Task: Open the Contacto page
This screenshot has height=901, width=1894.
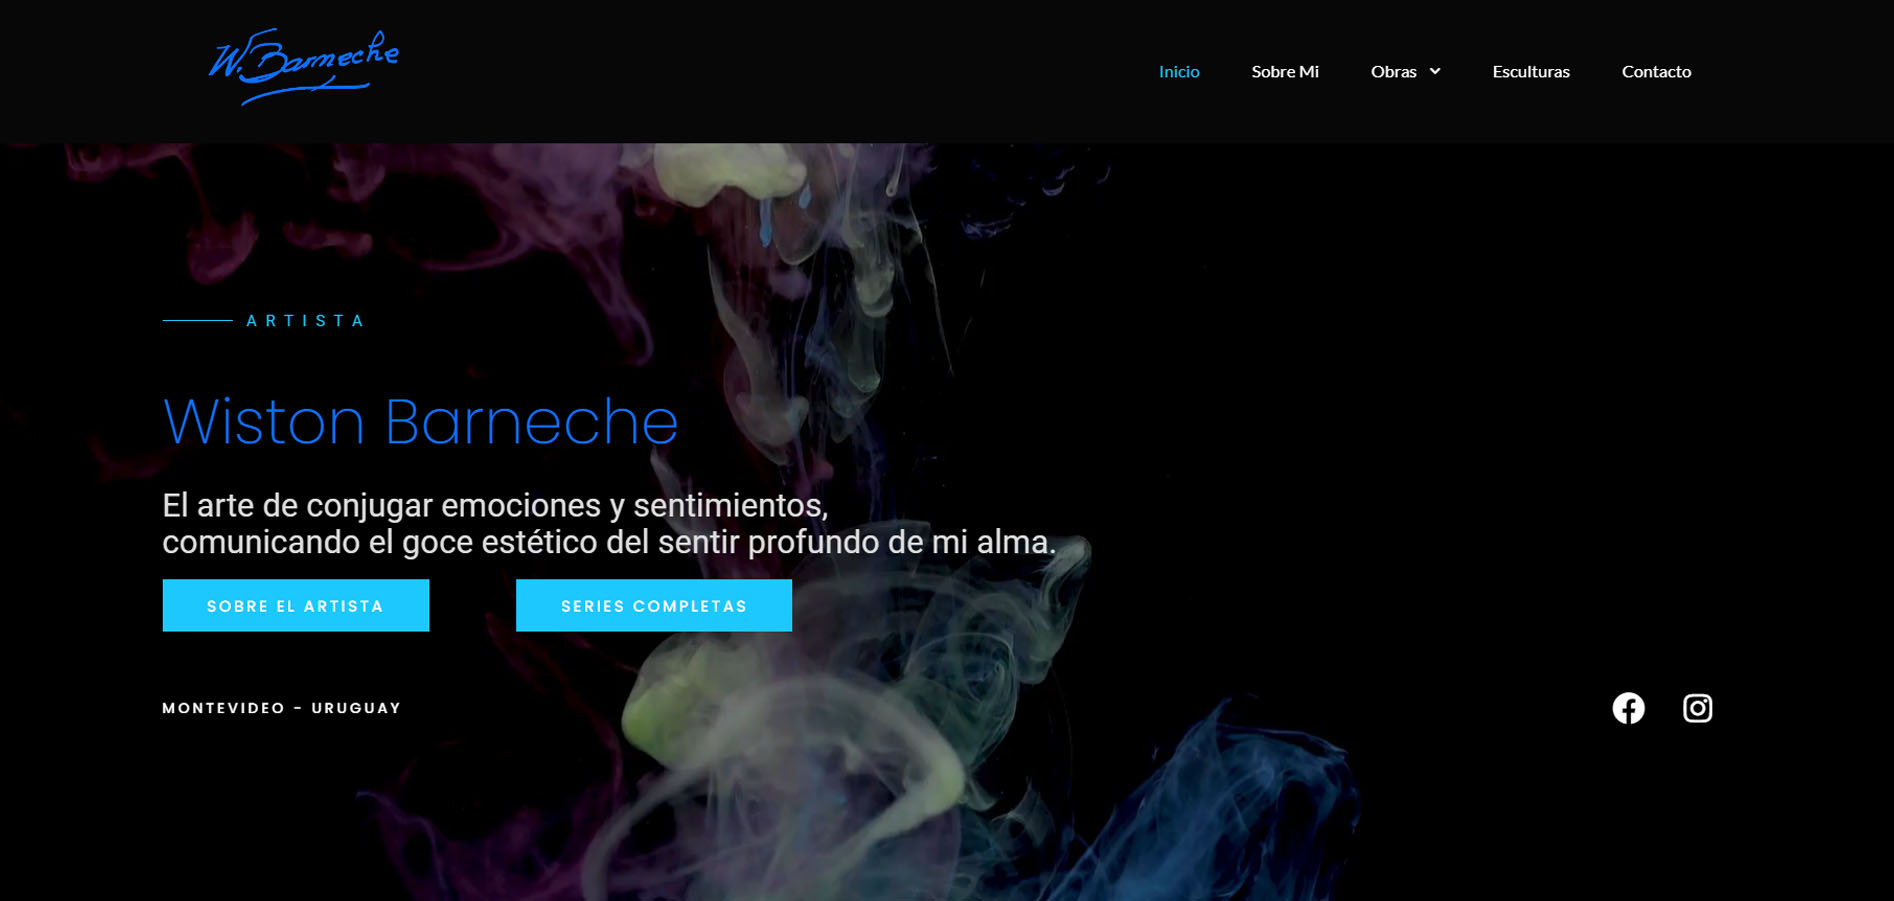Action: point(1656,71)
